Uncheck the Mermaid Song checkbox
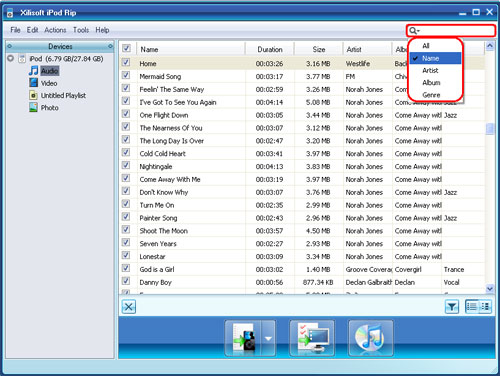The width and height of the screenshot is (500, 376). coord(126,75)
